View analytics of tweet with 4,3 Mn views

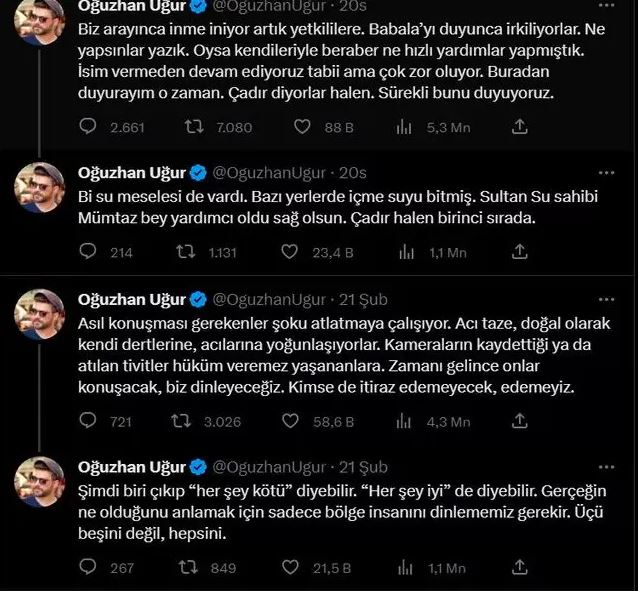tap(406, 422)
